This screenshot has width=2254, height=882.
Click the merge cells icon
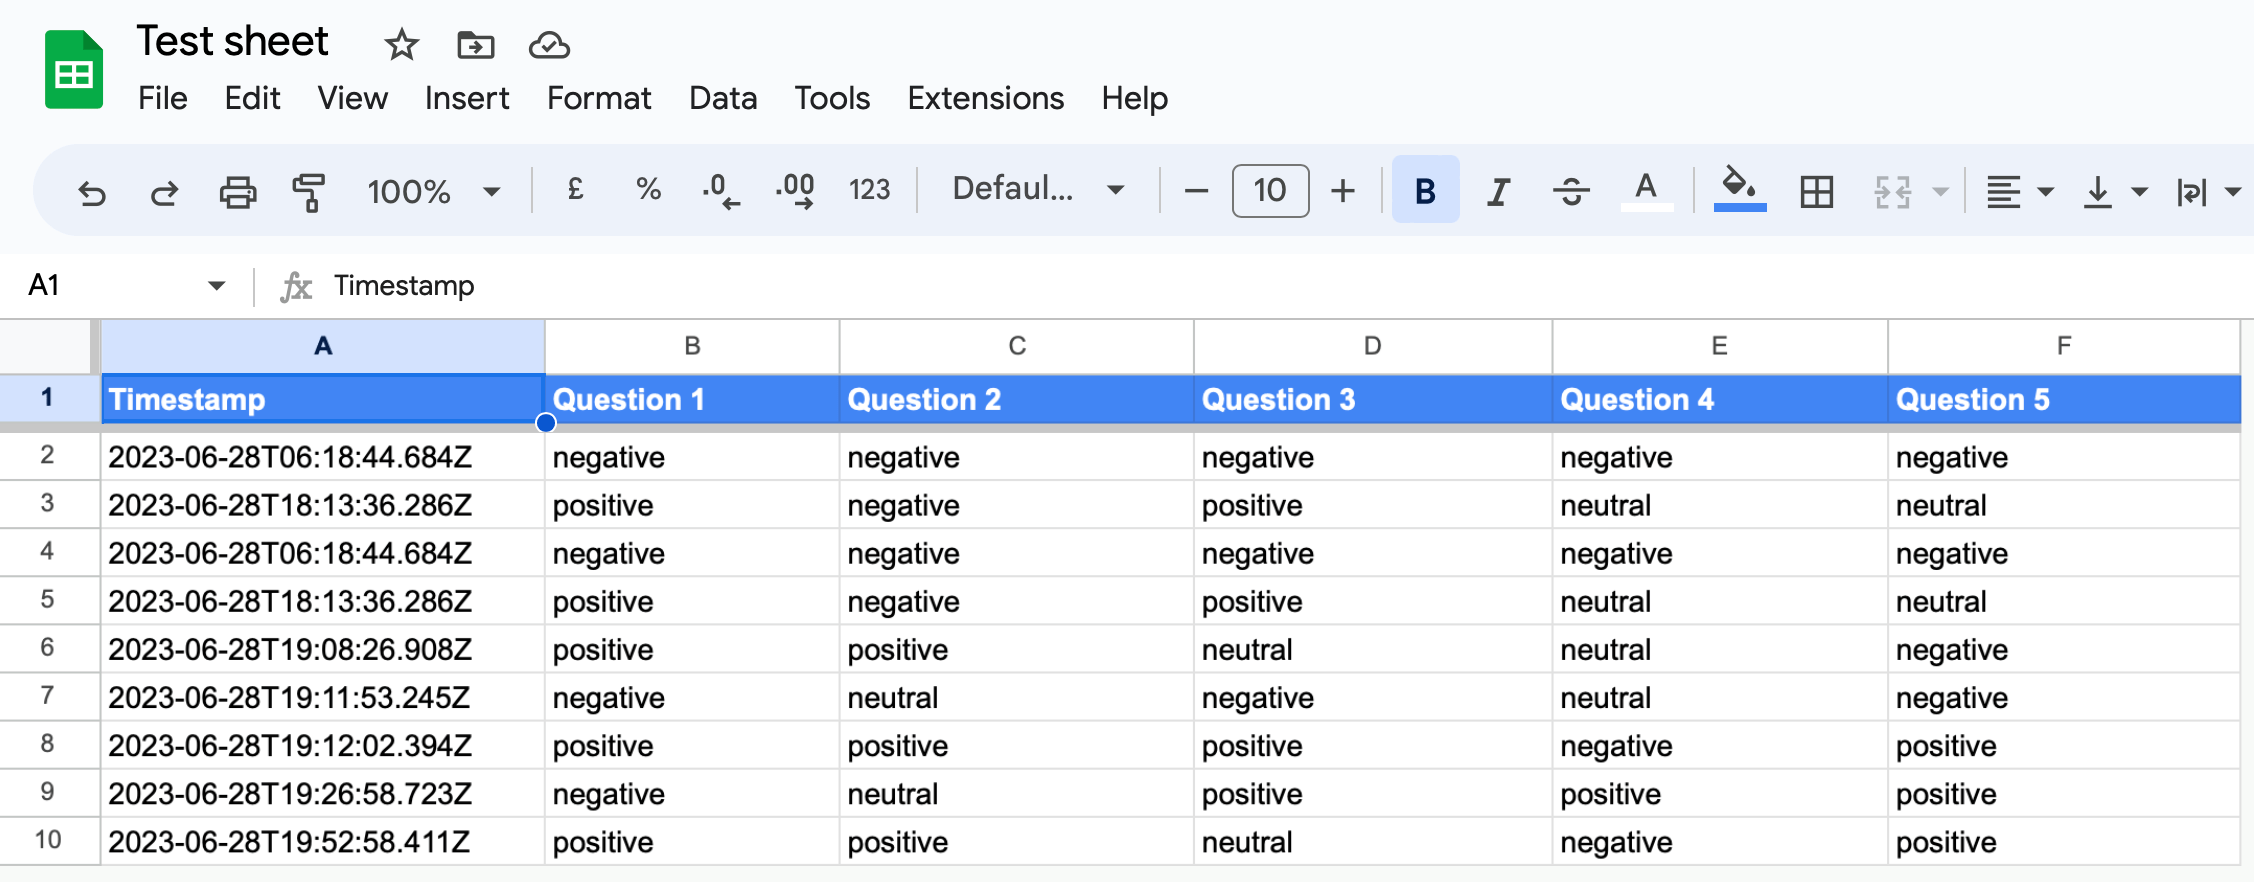1892,191
